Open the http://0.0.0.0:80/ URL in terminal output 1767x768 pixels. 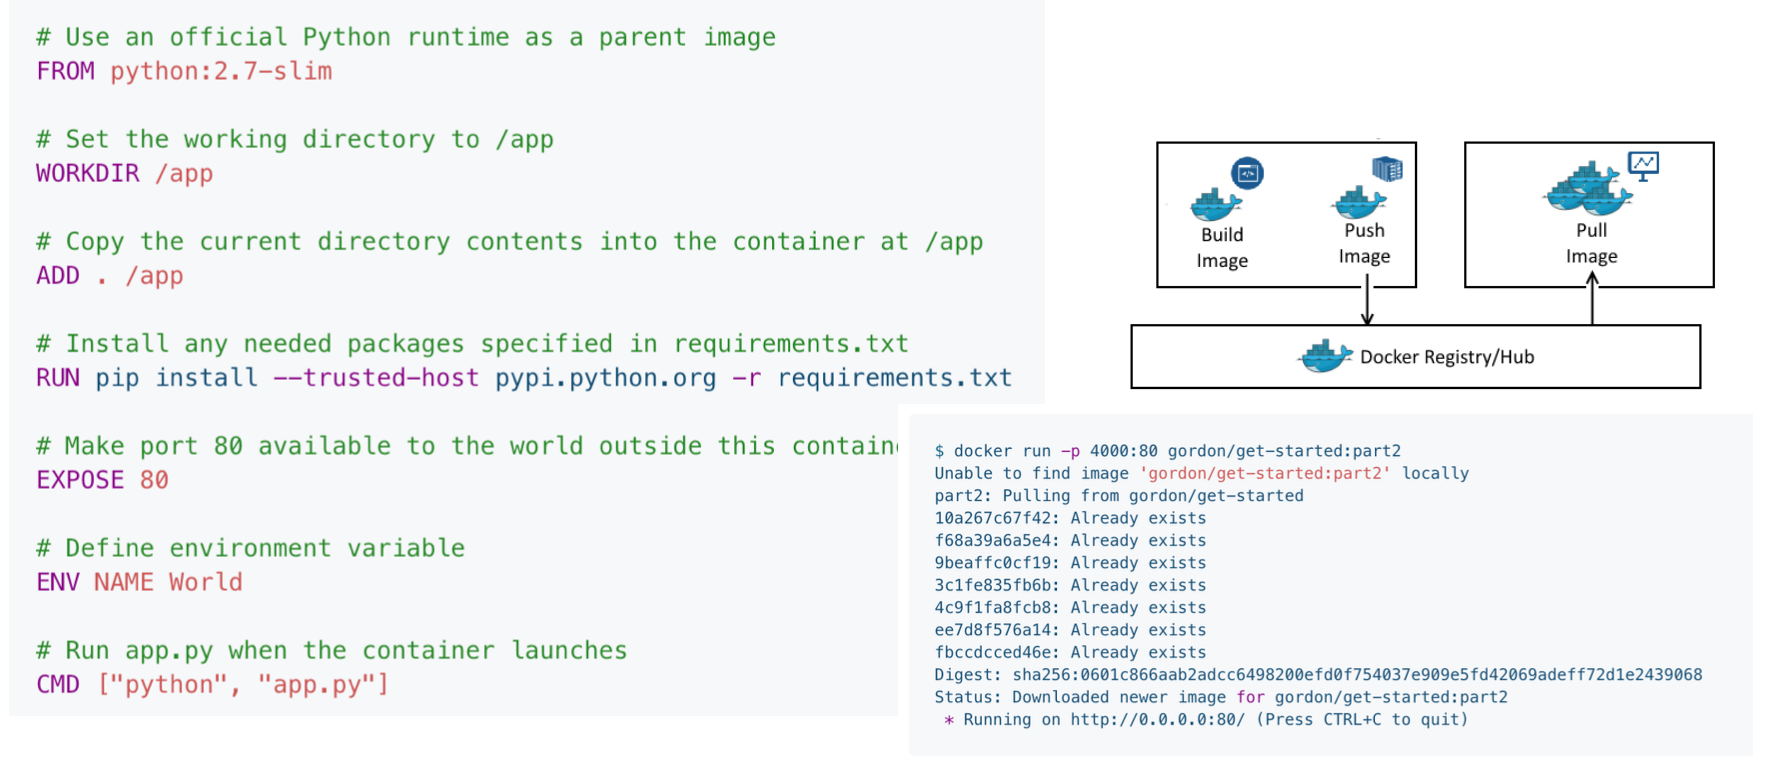[1157, 719]
